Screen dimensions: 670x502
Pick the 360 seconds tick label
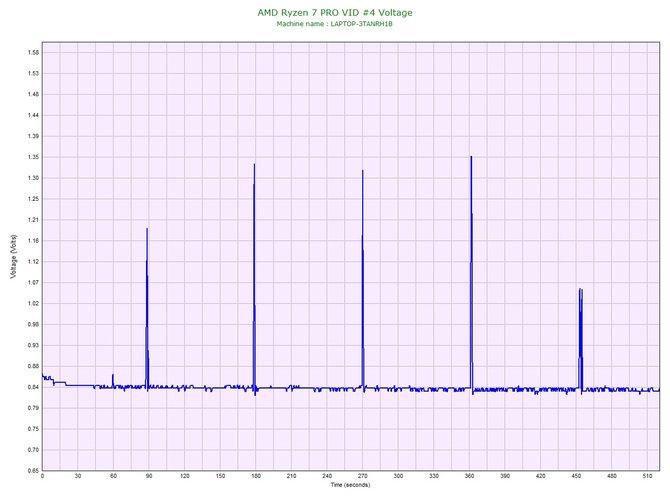tap(469, 476)
